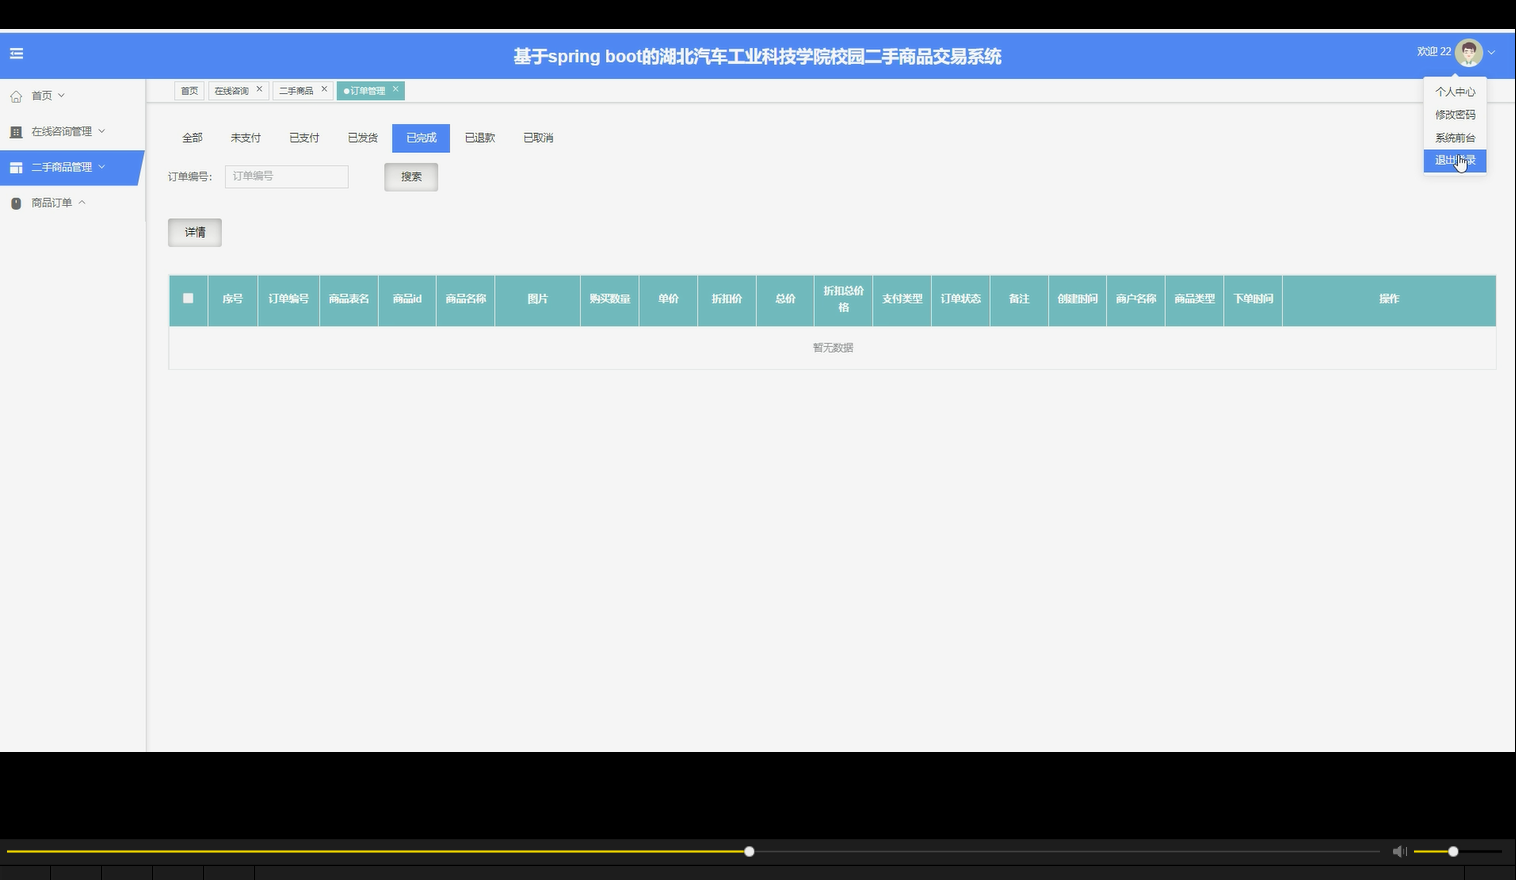Tick the select-all checkbox in table header

(188, 298)
